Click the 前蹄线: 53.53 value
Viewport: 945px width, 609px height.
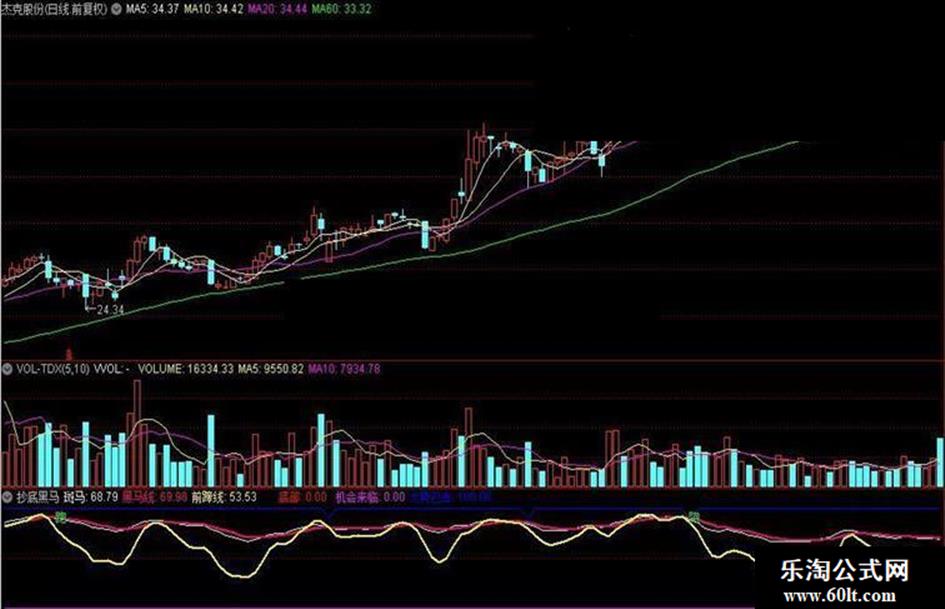224,497
